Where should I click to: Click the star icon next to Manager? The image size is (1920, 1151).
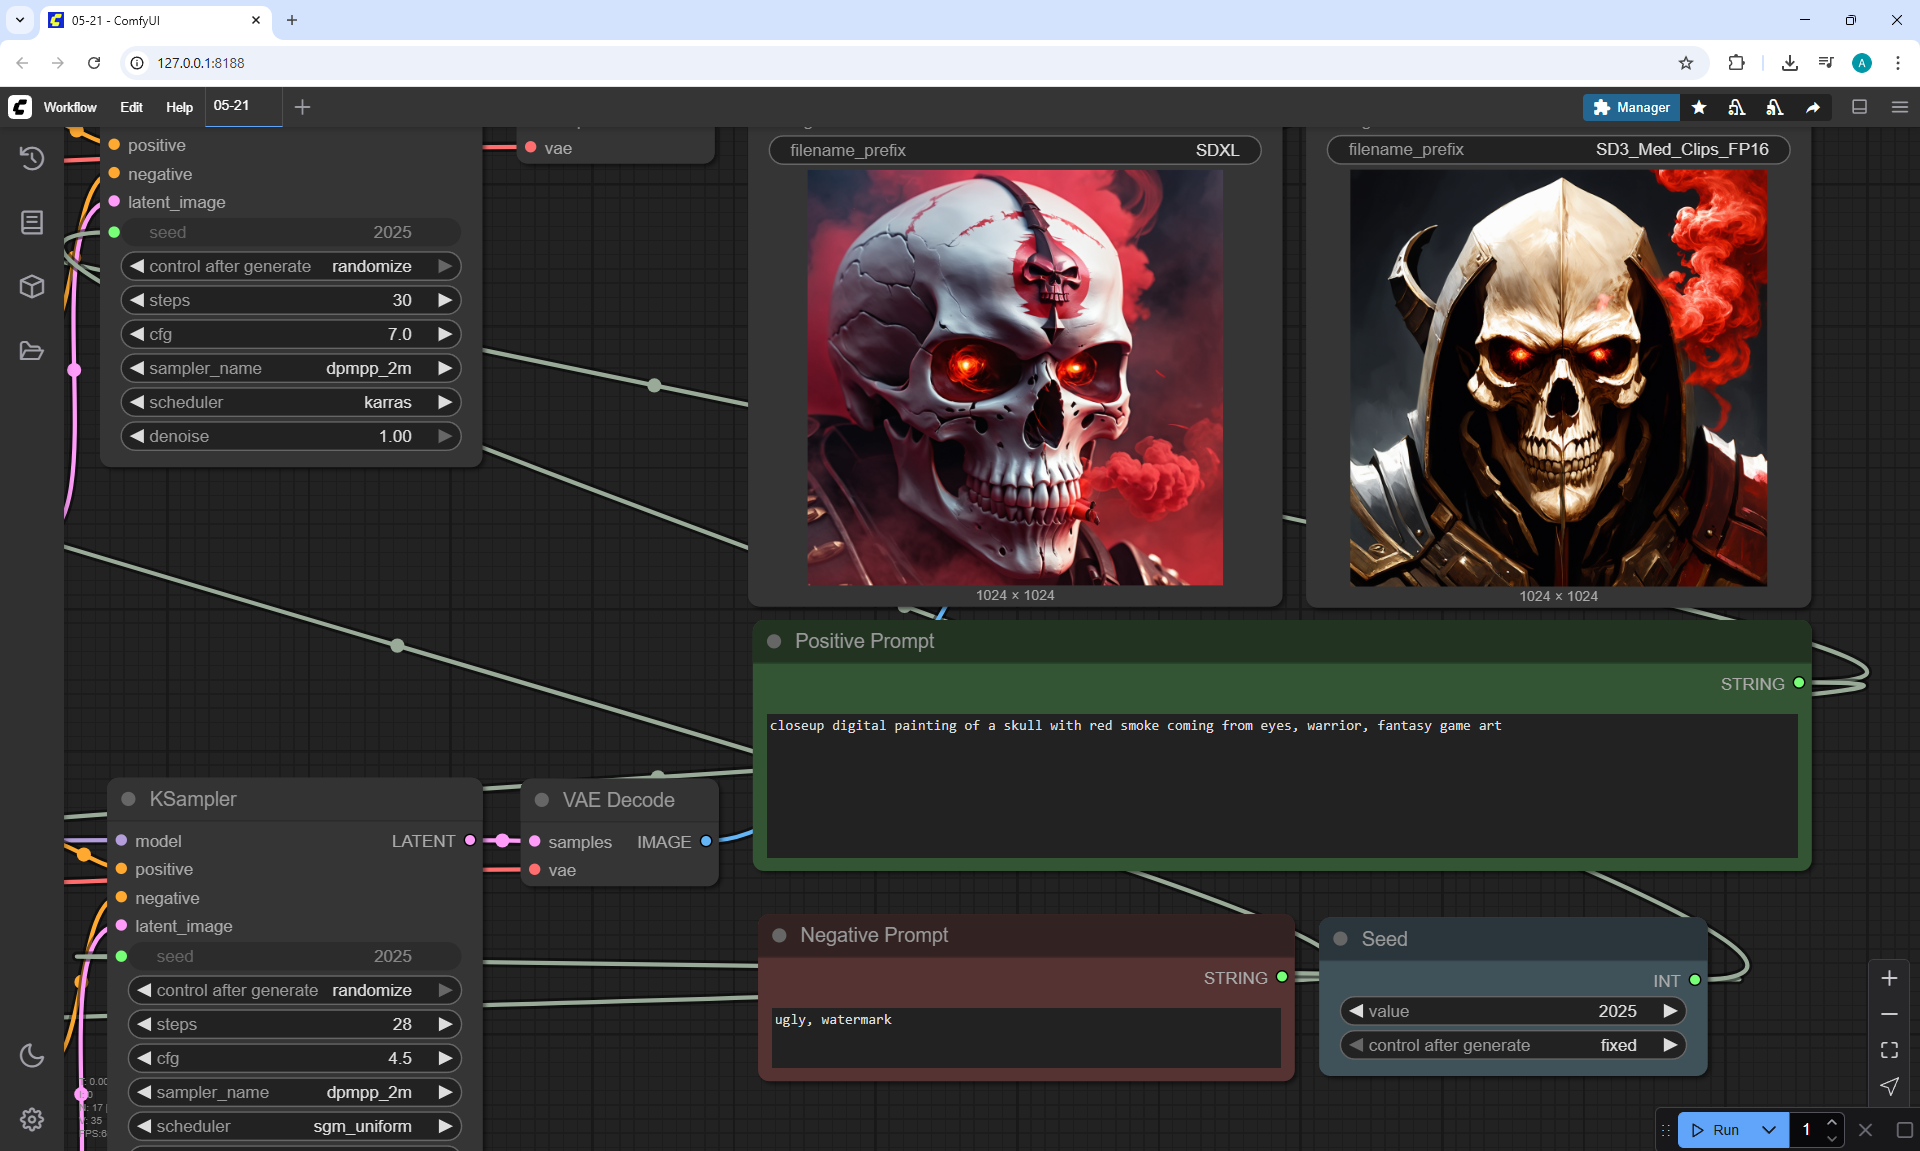pos(1699,107)
